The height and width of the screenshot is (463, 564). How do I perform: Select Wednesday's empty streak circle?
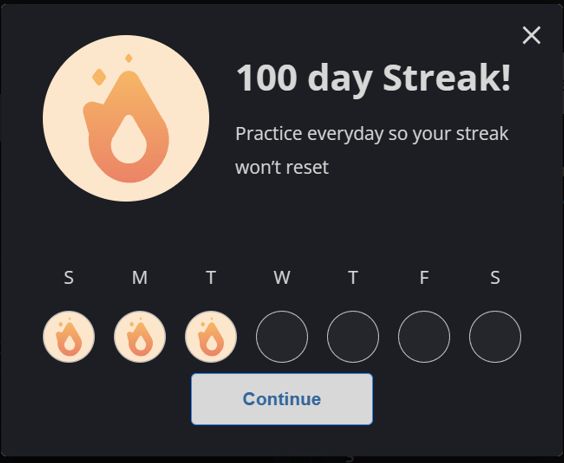282,337
